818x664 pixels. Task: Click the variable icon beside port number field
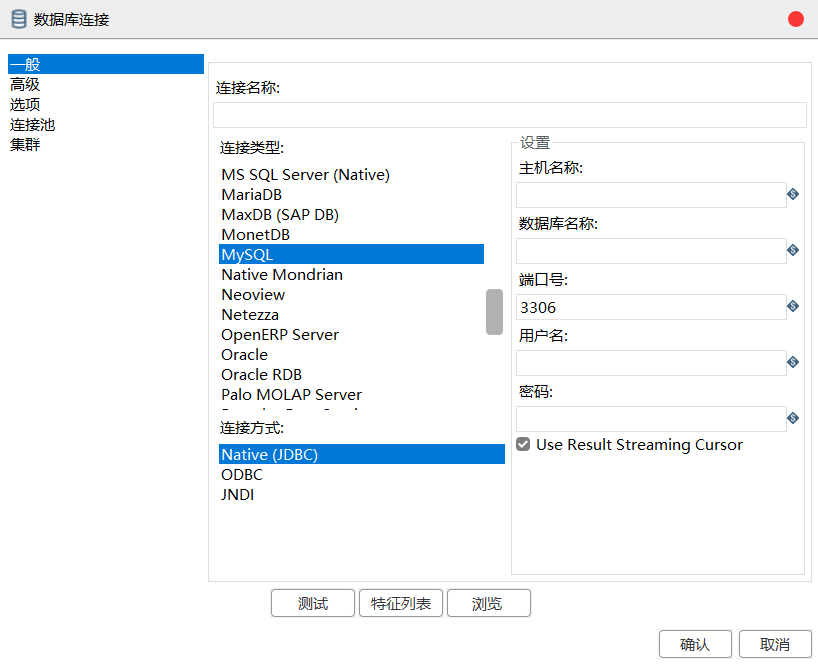[793, 306]
